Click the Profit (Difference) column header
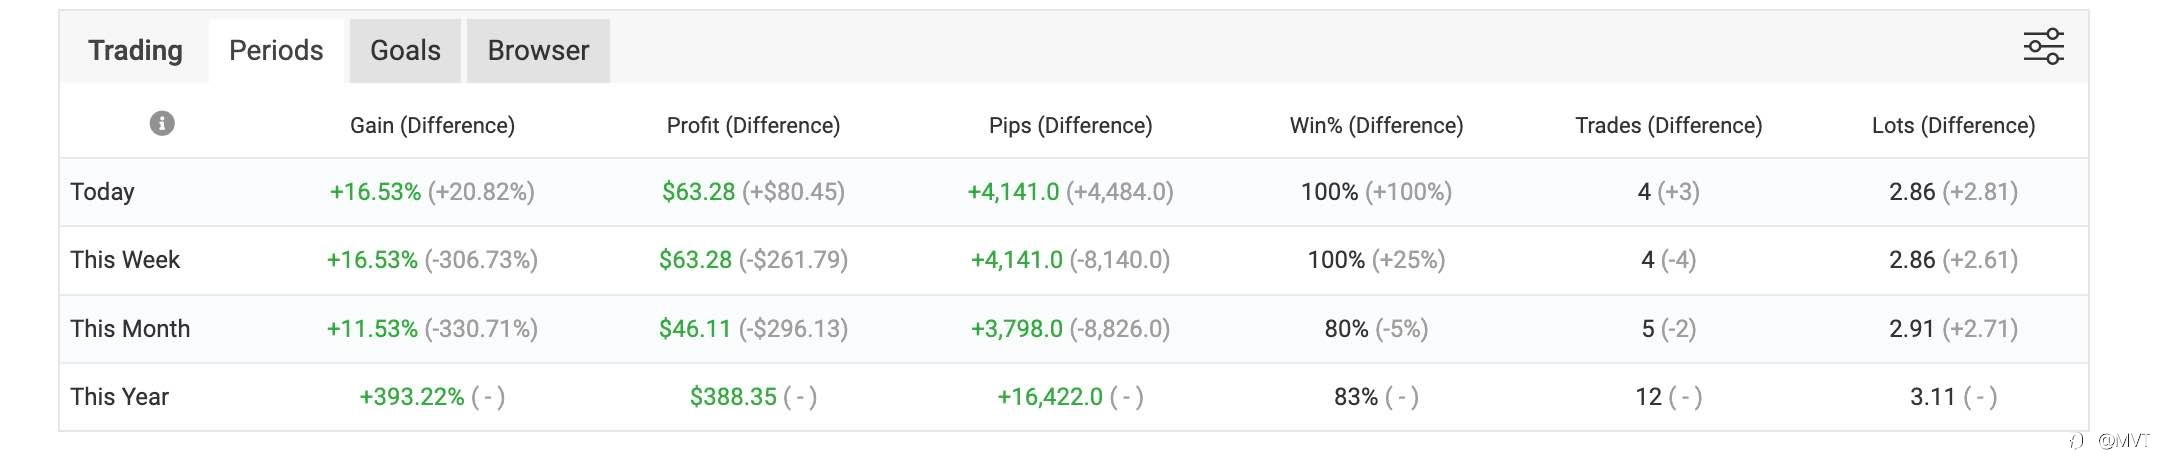The image size is (2178, 472). [x=753, y=125]
